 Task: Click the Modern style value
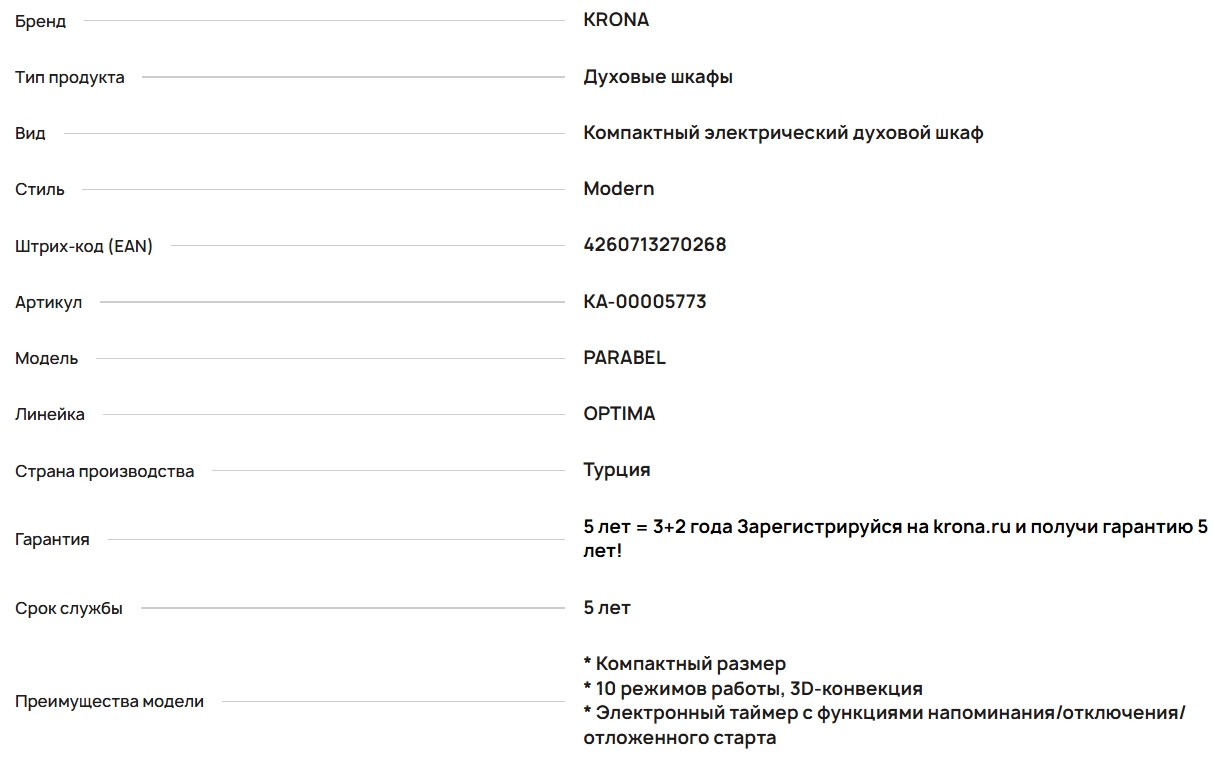coord(619,189)
